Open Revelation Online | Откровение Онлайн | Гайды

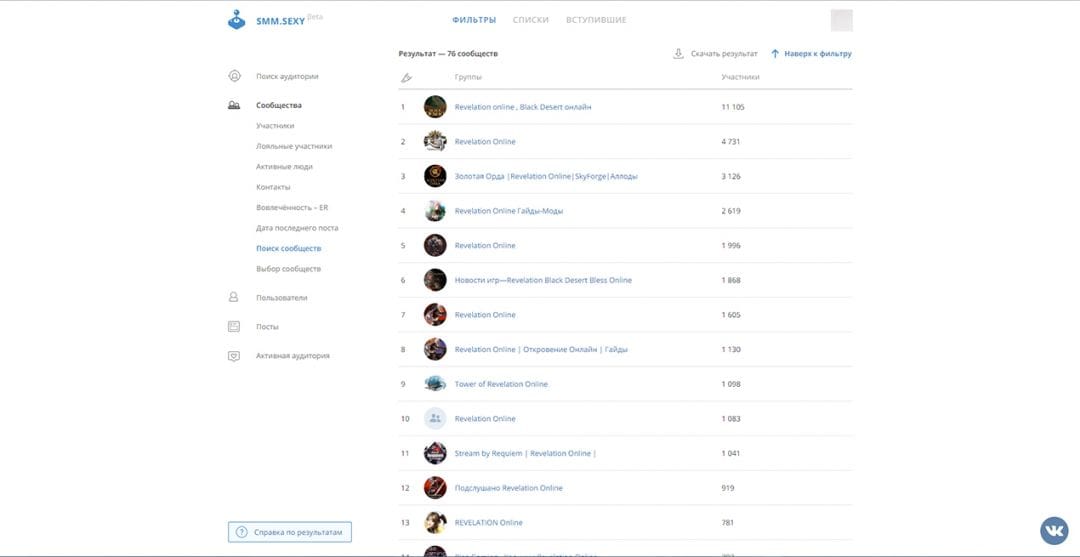541,349
